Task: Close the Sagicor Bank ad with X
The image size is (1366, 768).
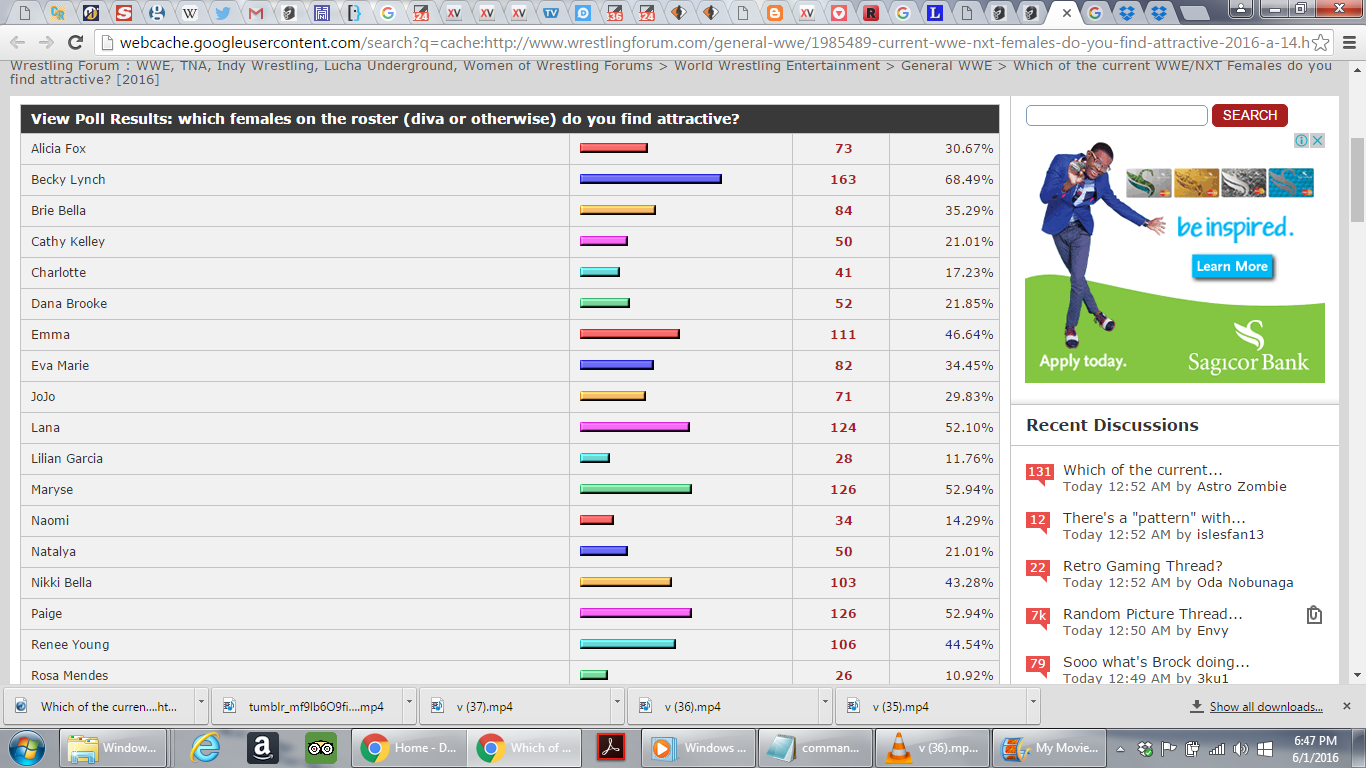Action: tap(1317, 140)
